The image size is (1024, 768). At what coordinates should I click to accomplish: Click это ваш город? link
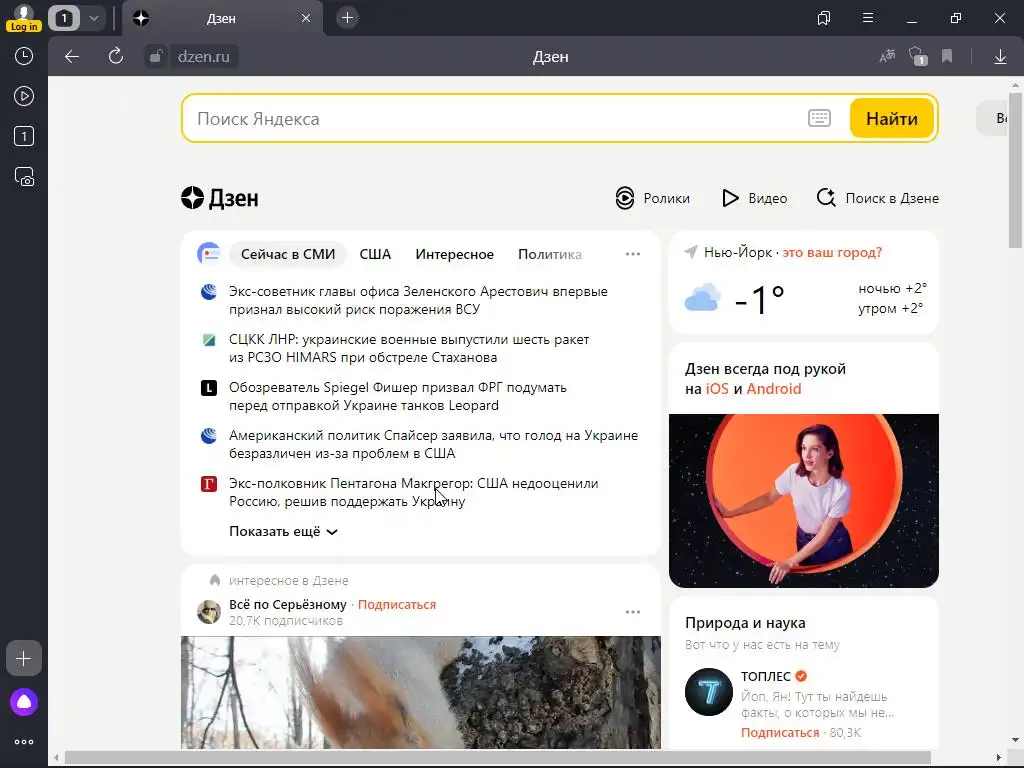tap(832, 252)
